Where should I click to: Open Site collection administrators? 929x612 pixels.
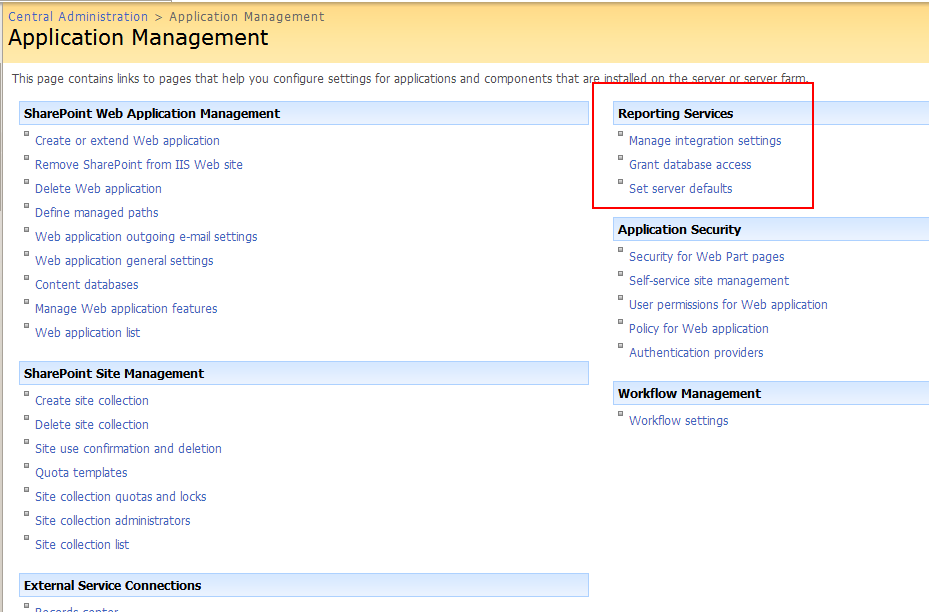[113, 521]
